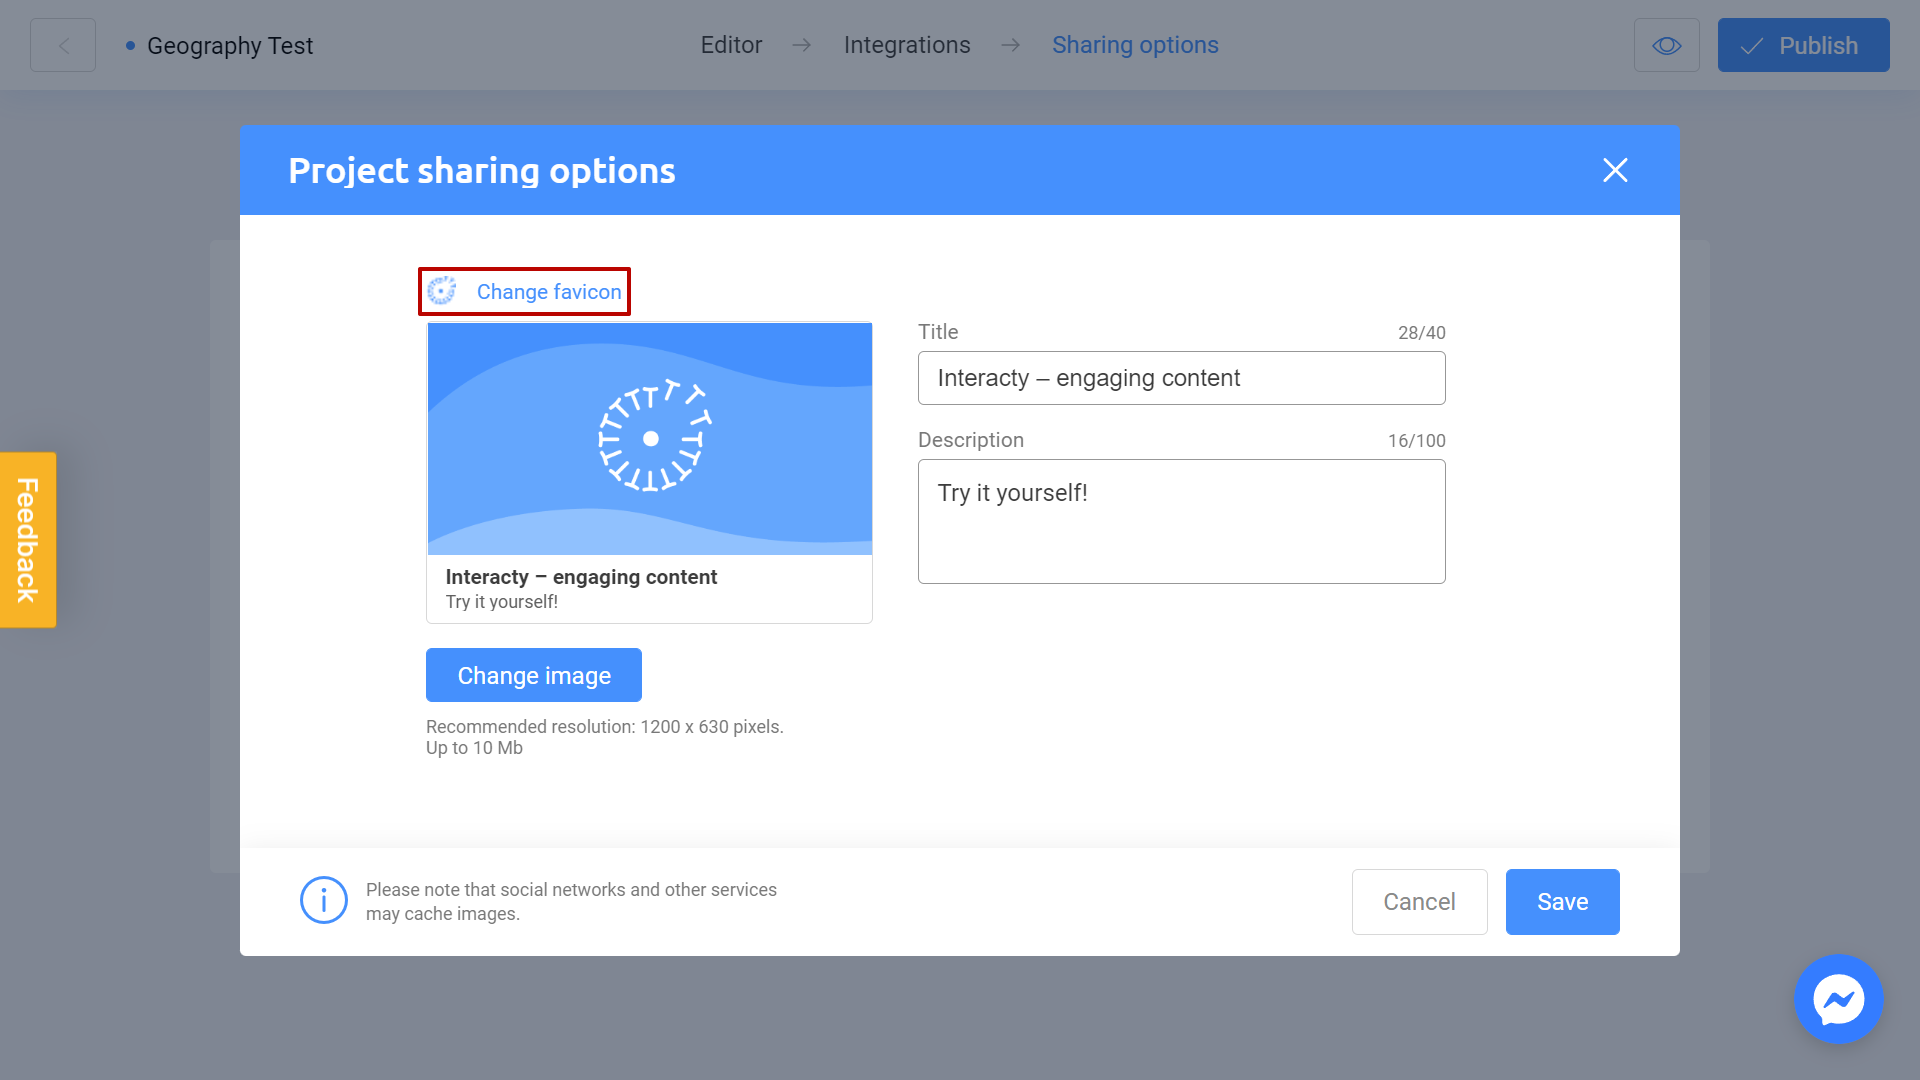Image resolution: width=1920 pixels, height=1080 pixels.
Task: Click into the Description text area
Action: 1181,521
